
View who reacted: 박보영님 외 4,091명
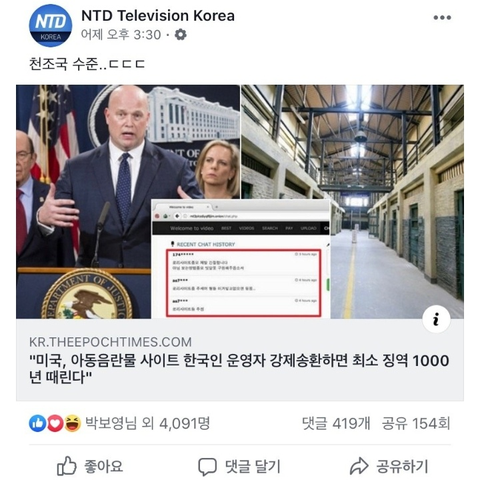[148, 423]
